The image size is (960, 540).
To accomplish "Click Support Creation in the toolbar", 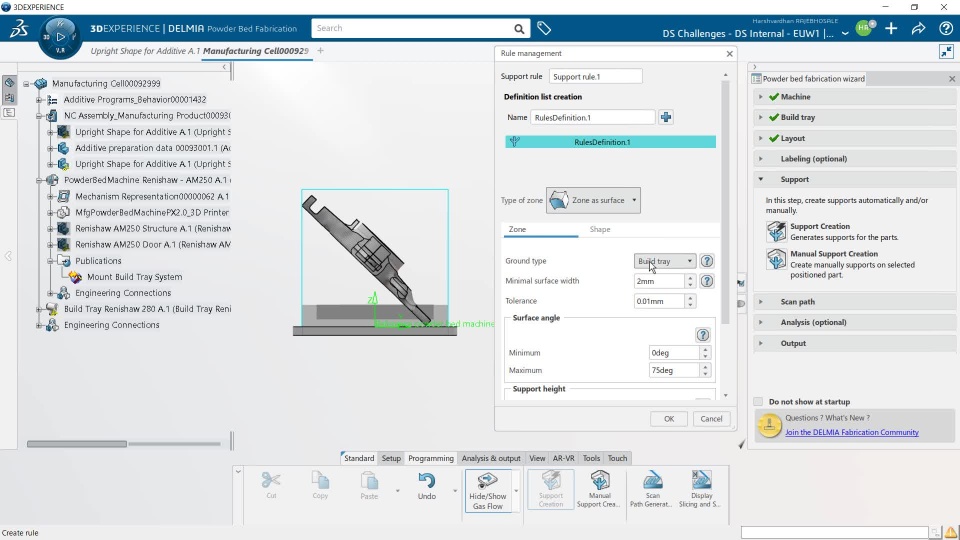I will 551,489.
